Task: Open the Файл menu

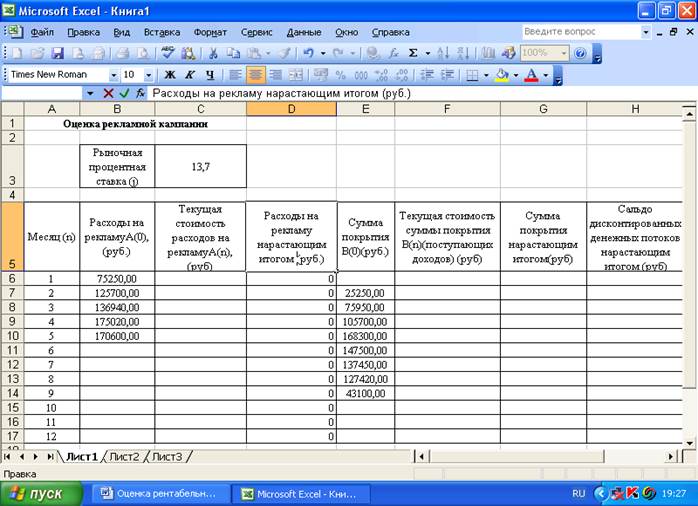Action: pyautogui.click(x=42, y=32)
